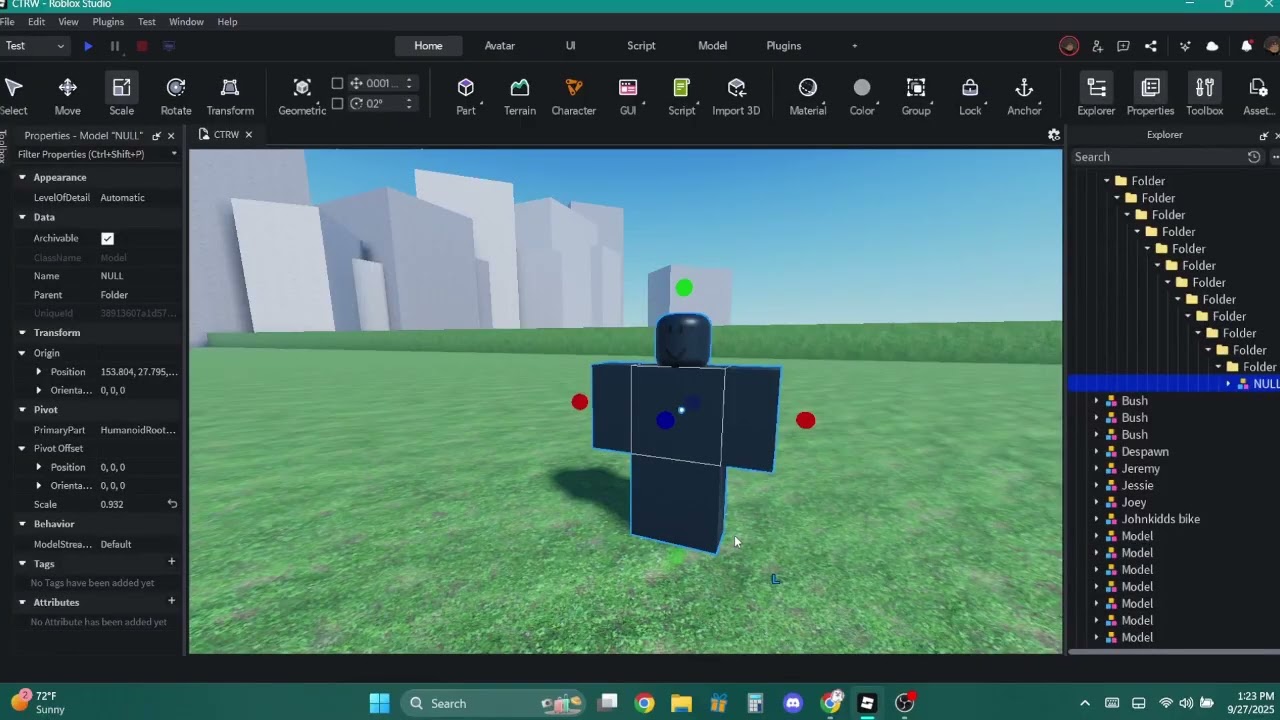Collapse the Pivot Offset group

click(x=22, y=448)
